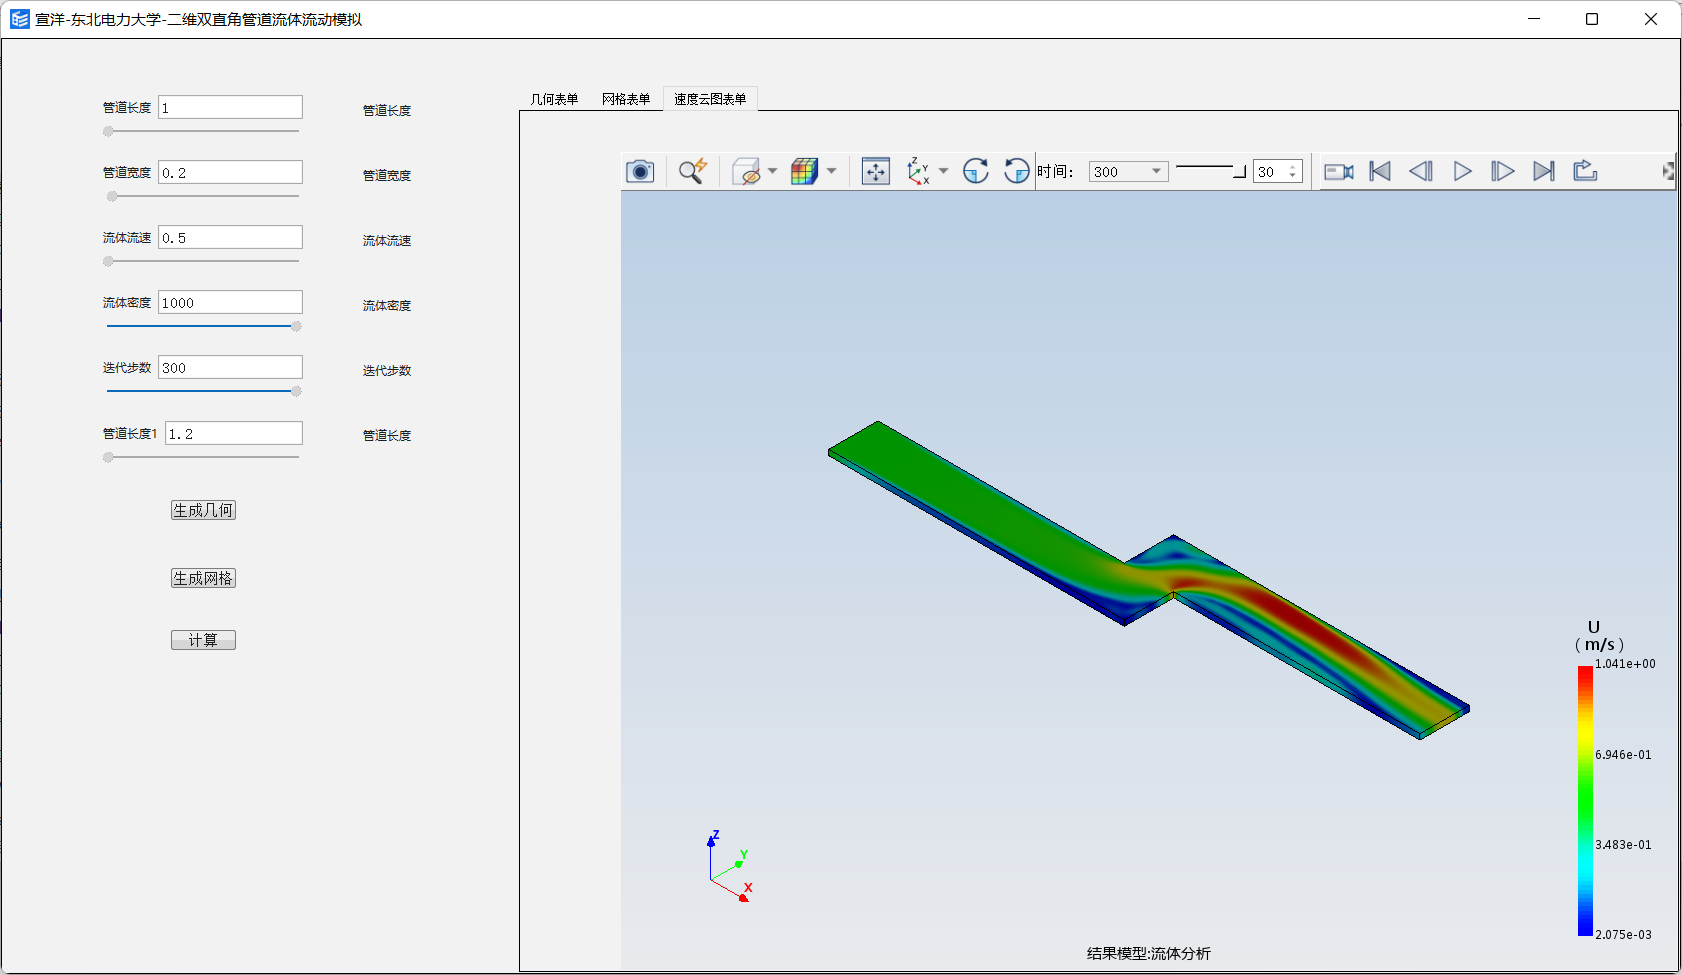Click the app icon in title bar
1682x975 pixels.
point(20,19)
